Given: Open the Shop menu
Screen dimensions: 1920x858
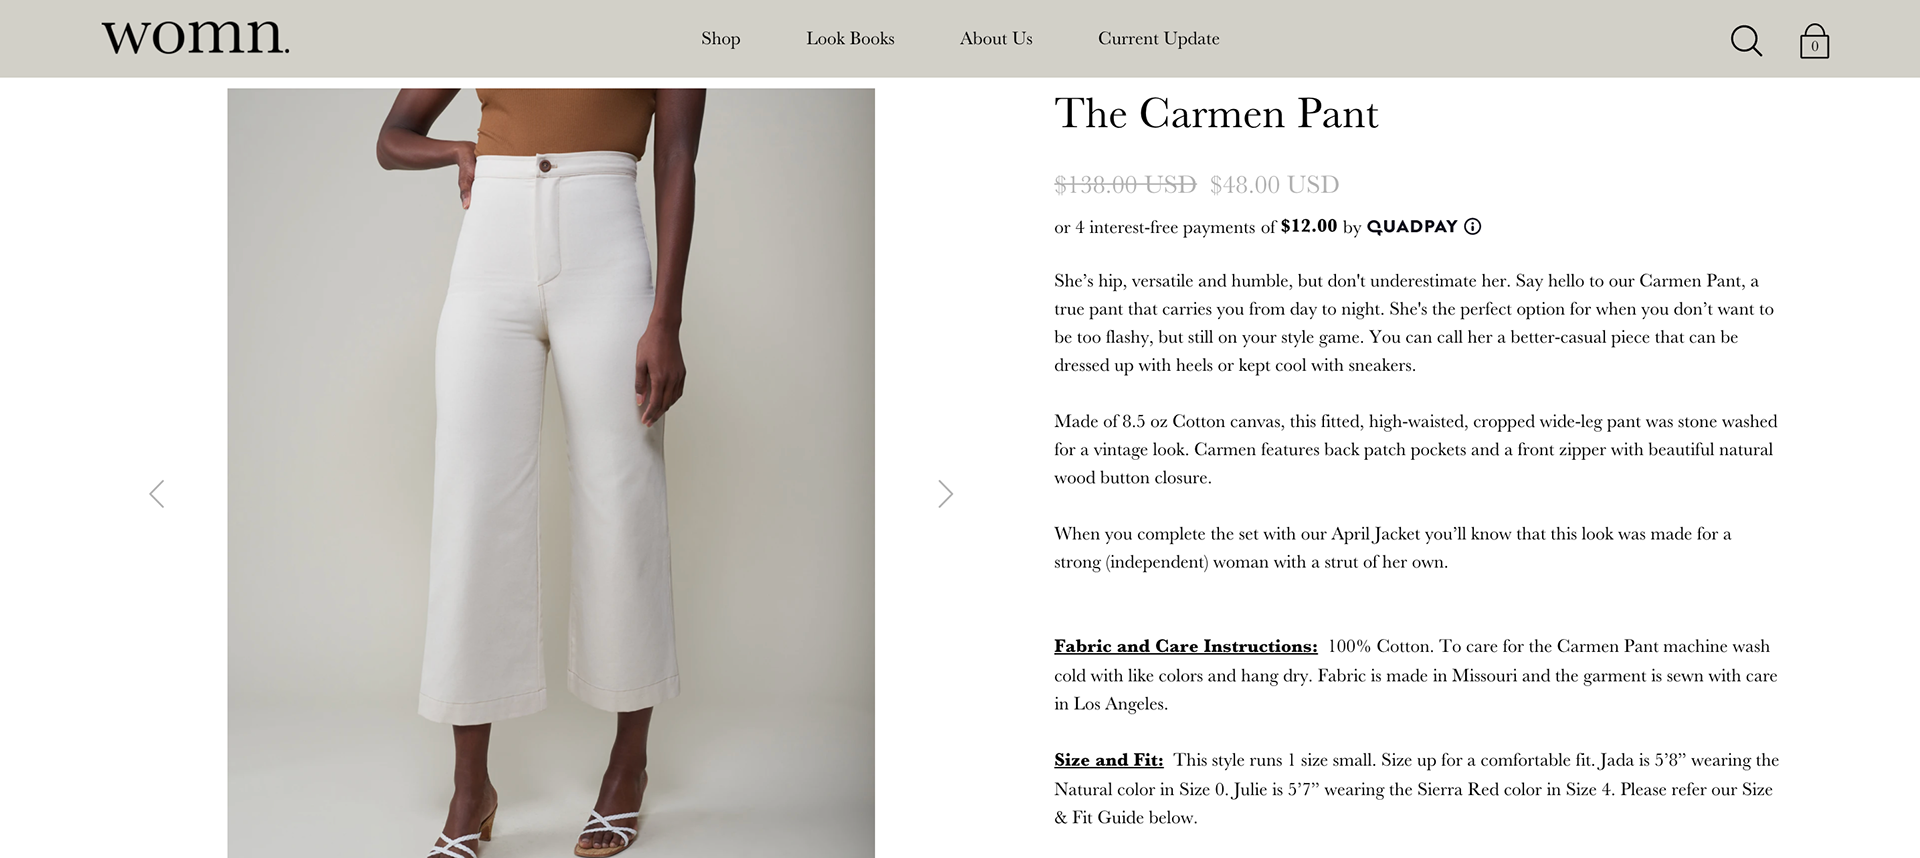Looking at the screenshot, I should [x=720, y=38].
